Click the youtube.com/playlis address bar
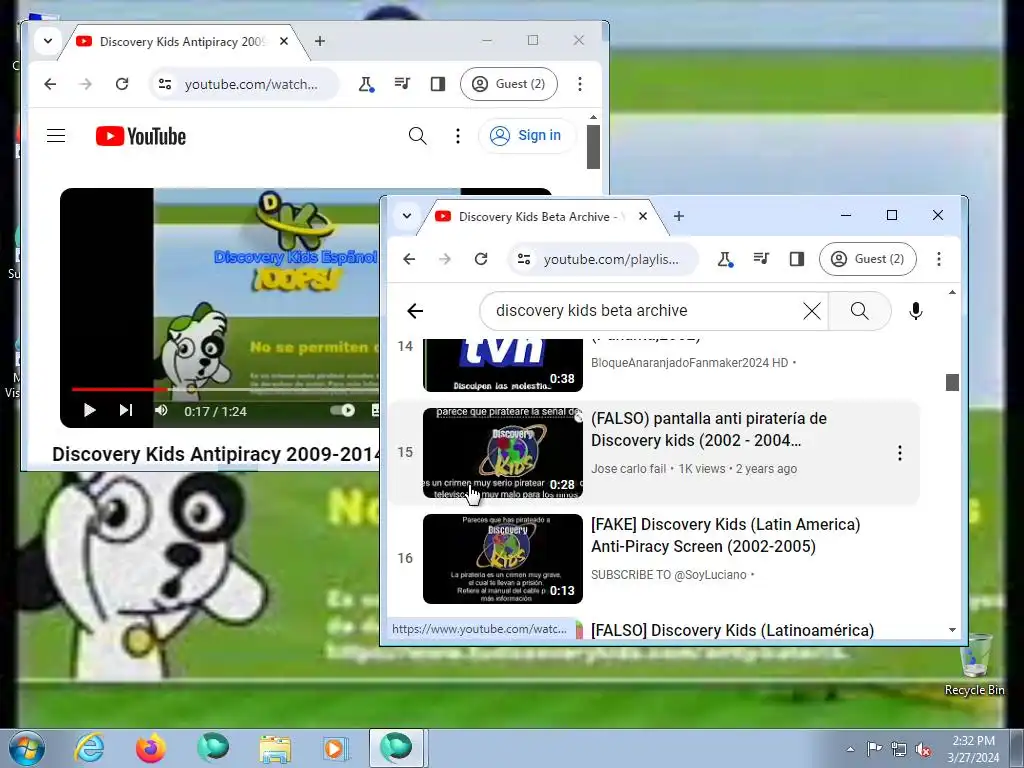This screenshot has height=768, width=1024. tap(610, 259)
